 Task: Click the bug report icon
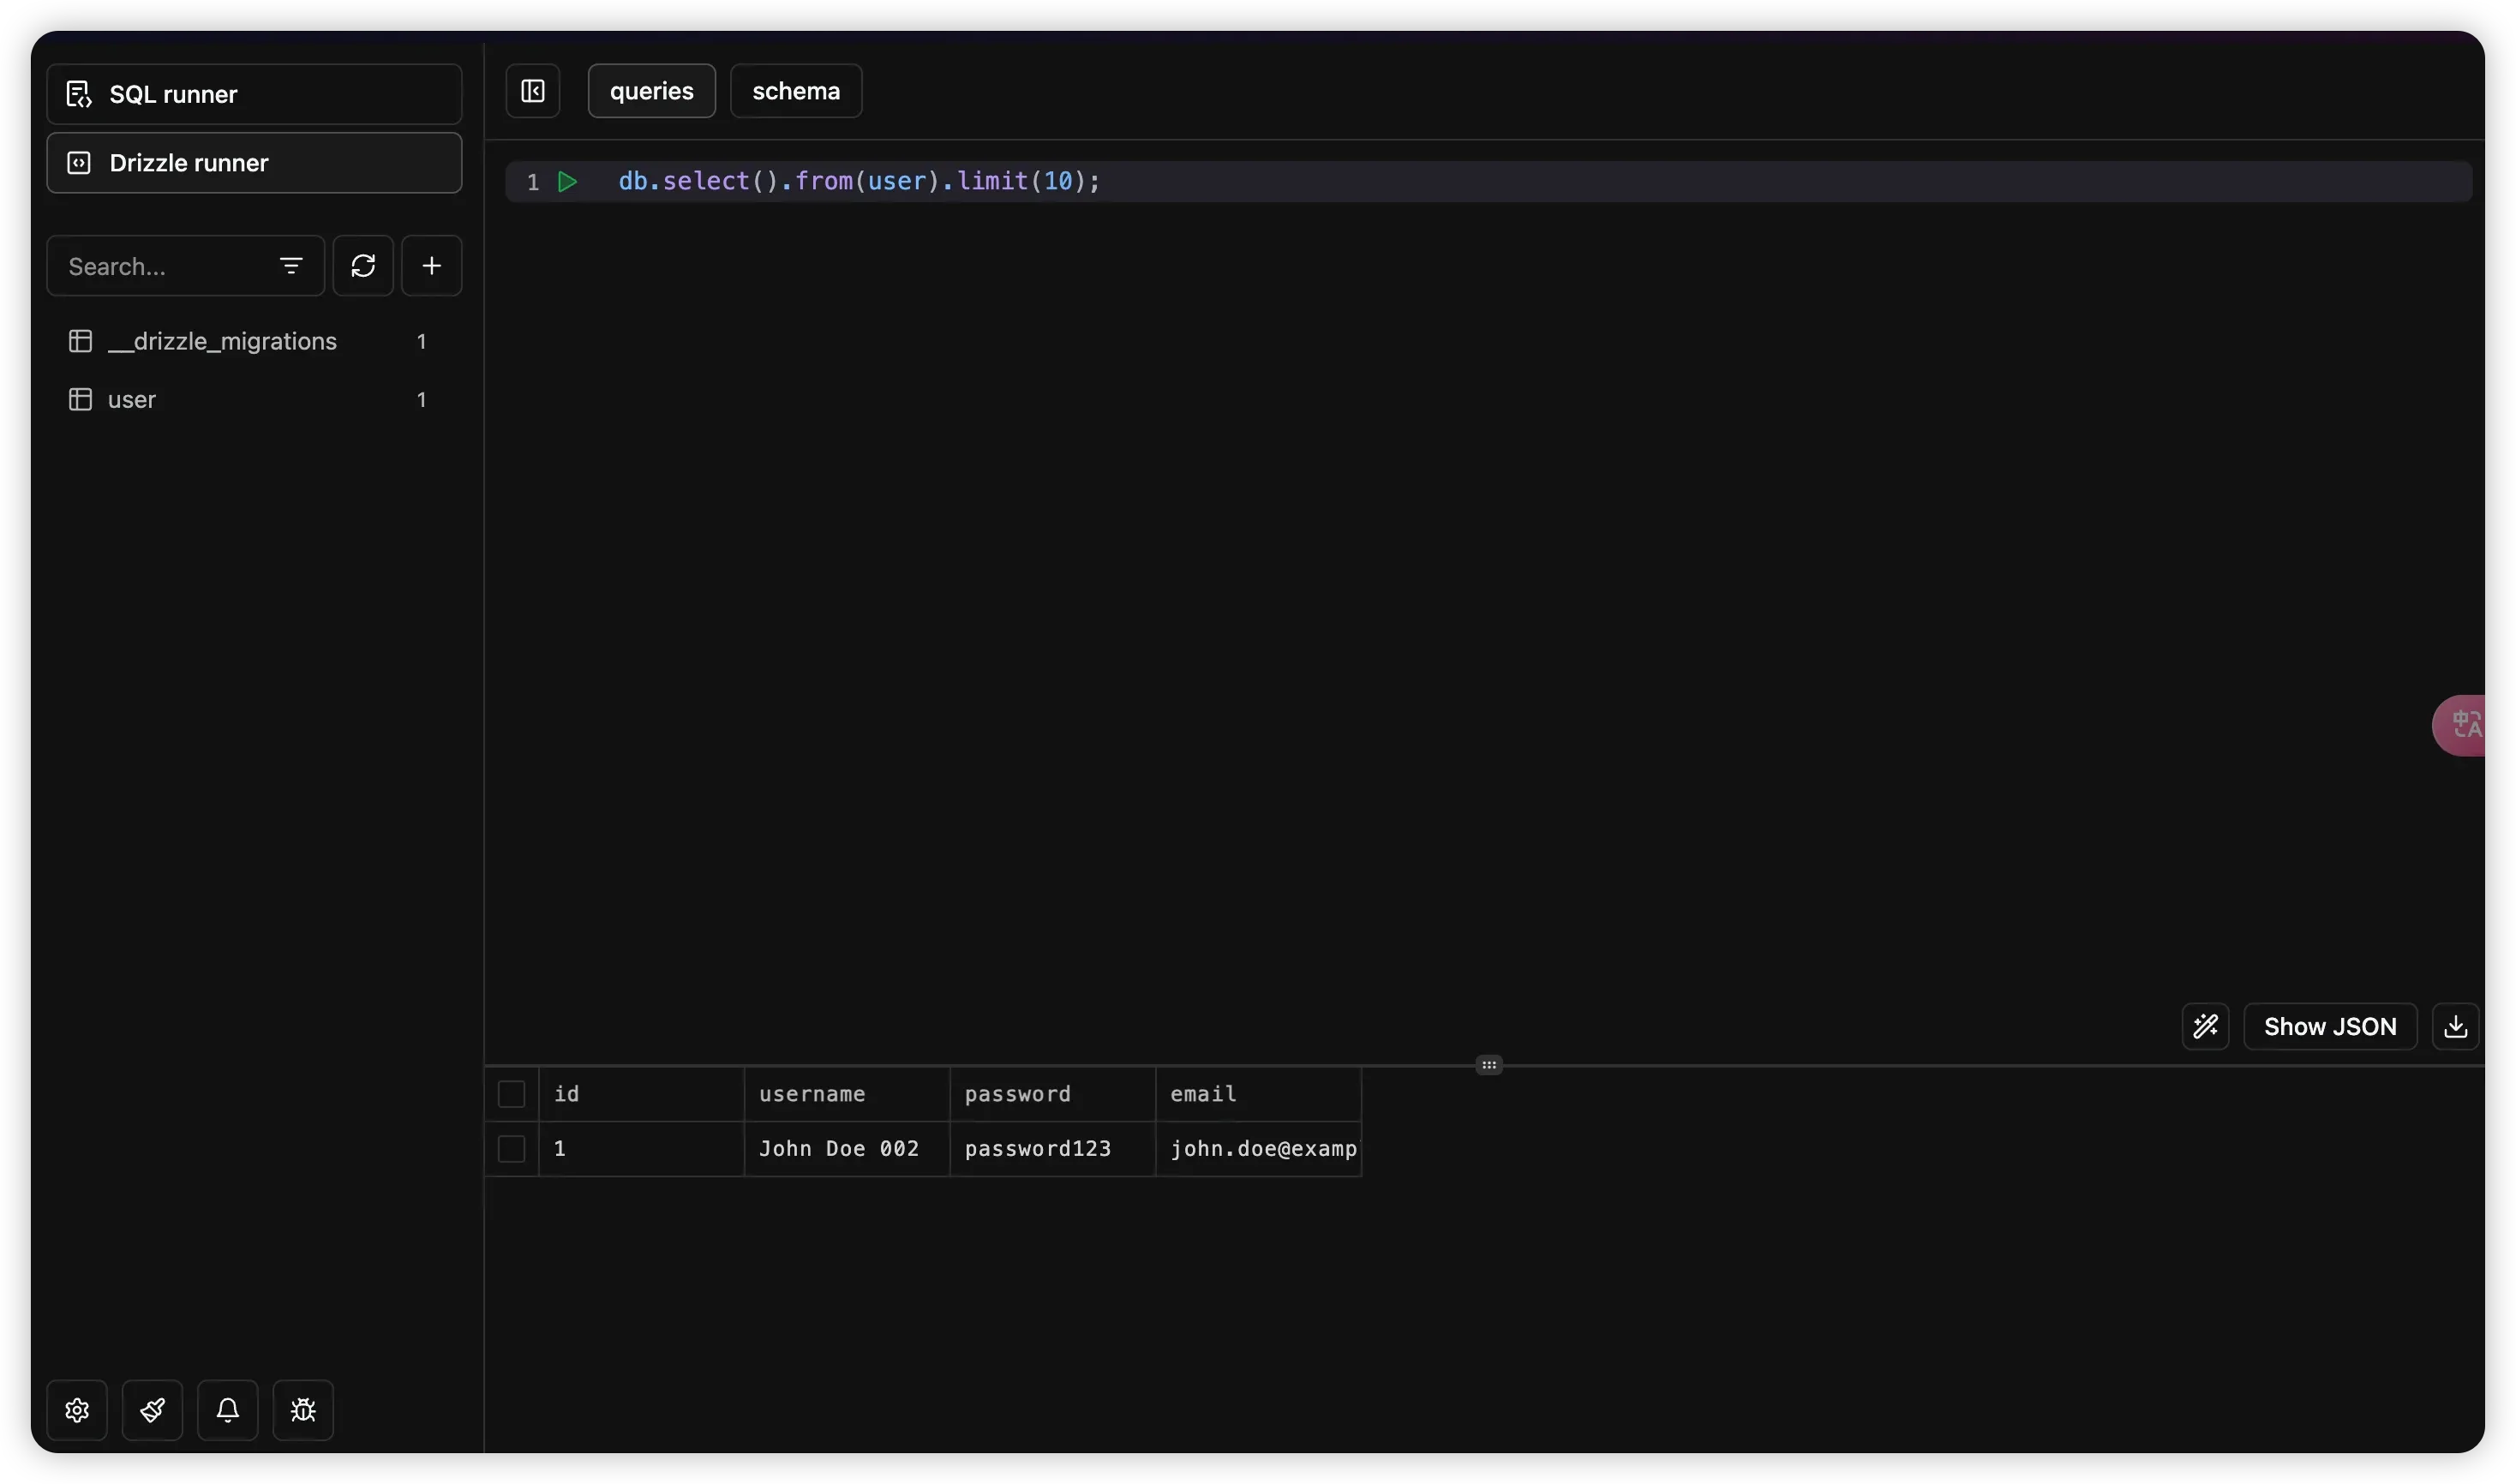303,1410
